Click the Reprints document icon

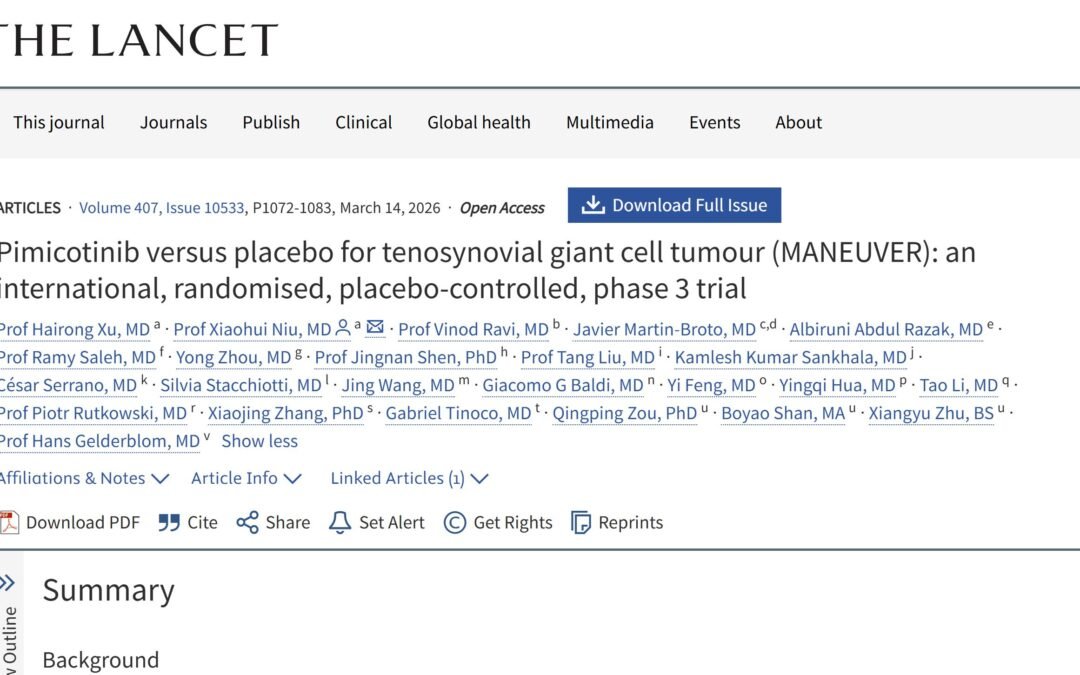click(581, 522)
